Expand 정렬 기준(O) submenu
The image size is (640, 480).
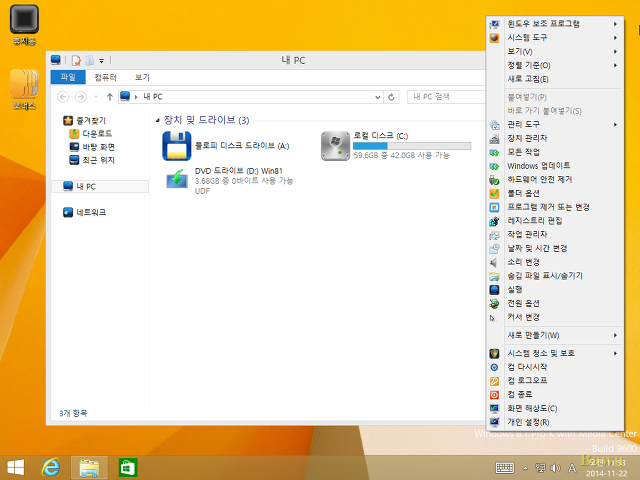tap(555, 65)
